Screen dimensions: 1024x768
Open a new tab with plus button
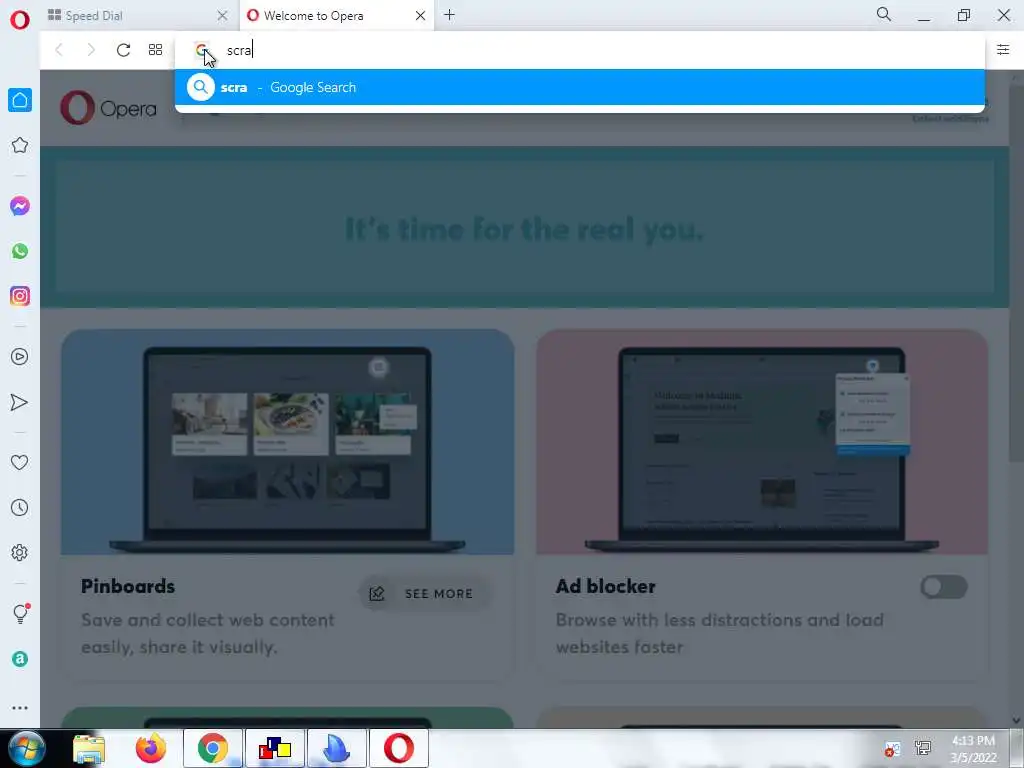pos(449,15)
